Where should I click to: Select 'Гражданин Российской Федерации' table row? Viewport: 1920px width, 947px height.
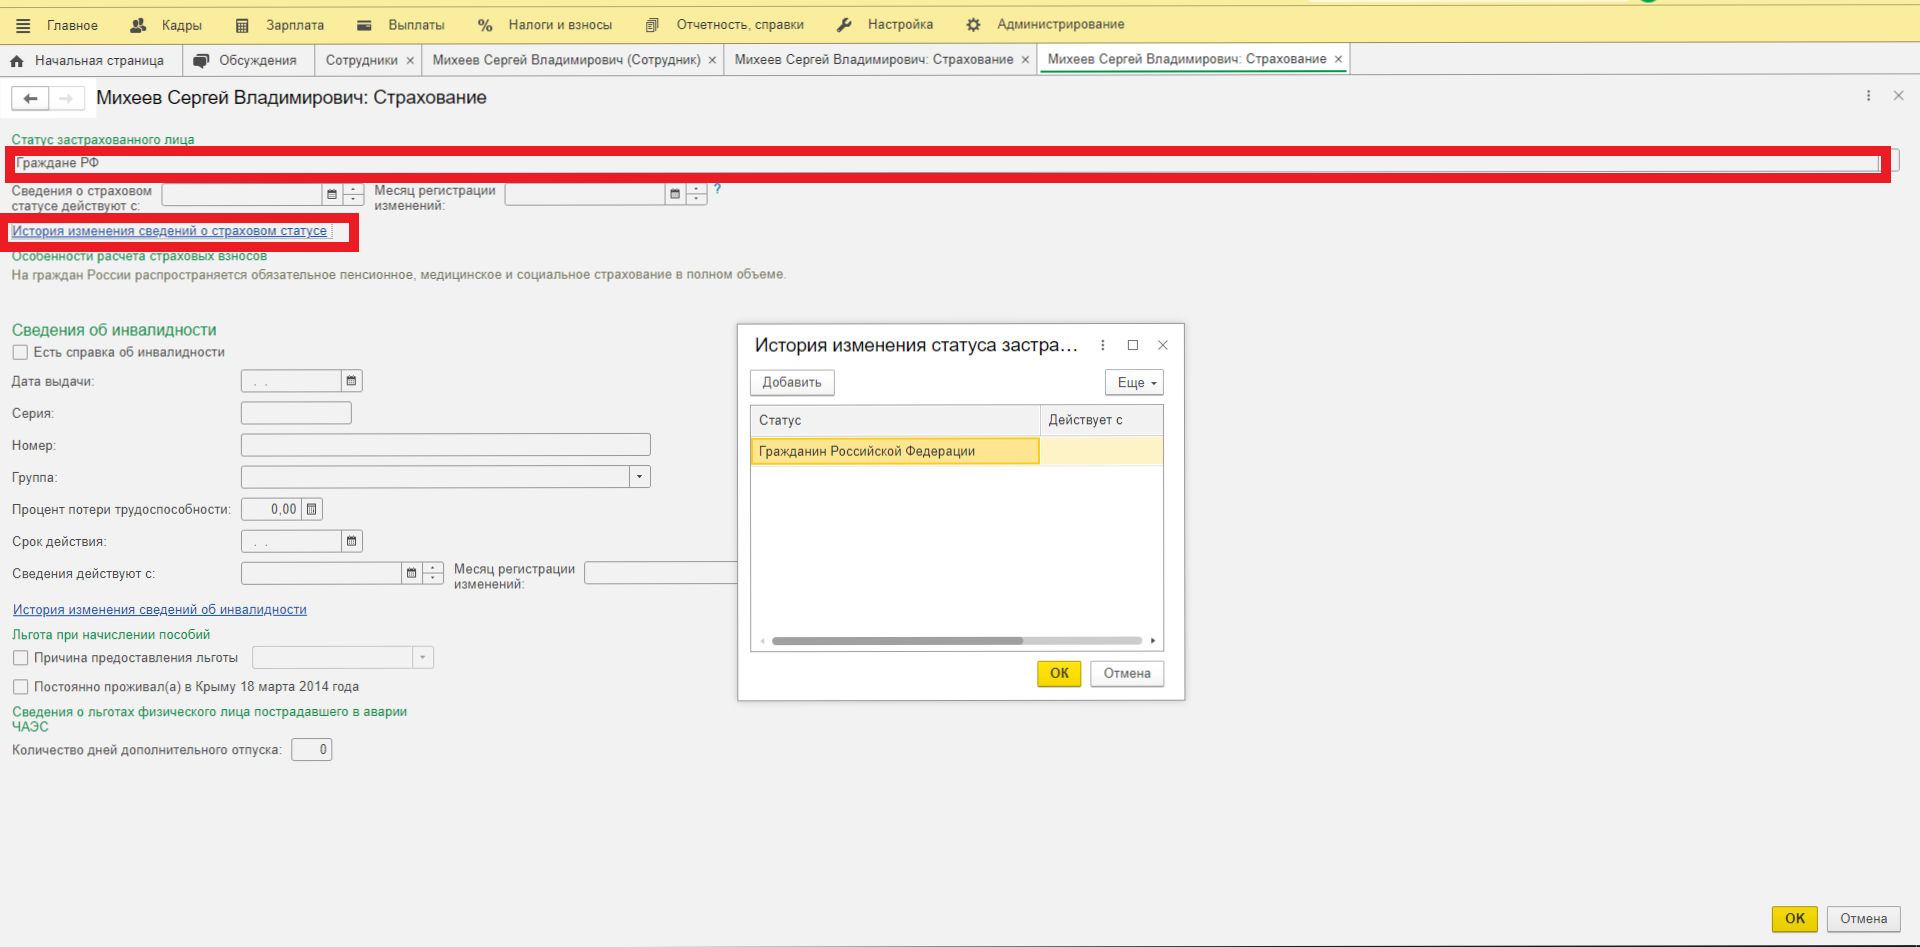(894, 451)
